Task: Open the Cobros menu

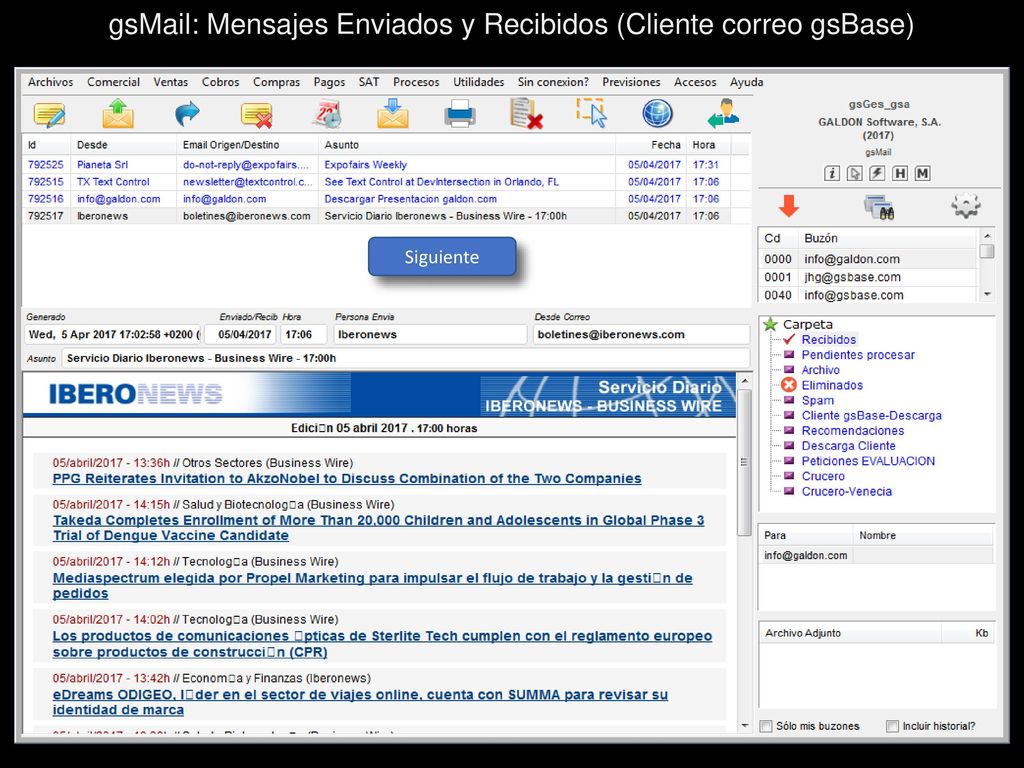Action: [x=221, y=82]
